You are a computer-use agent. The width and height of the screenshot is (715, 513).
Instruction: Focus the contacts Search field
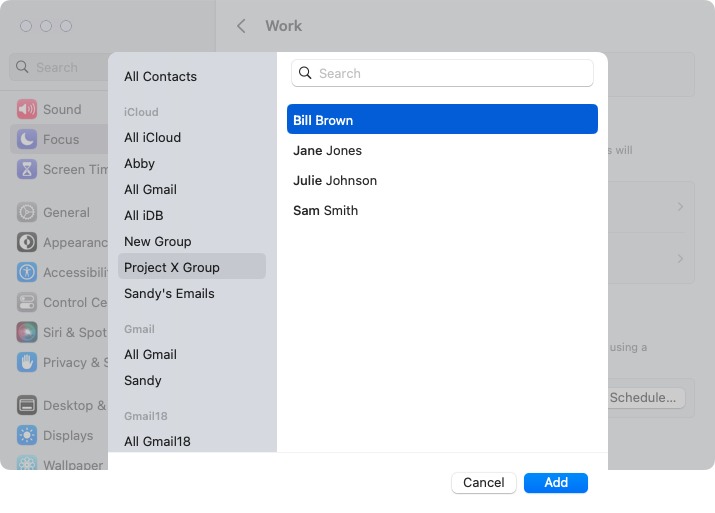[x=442, y=73]
